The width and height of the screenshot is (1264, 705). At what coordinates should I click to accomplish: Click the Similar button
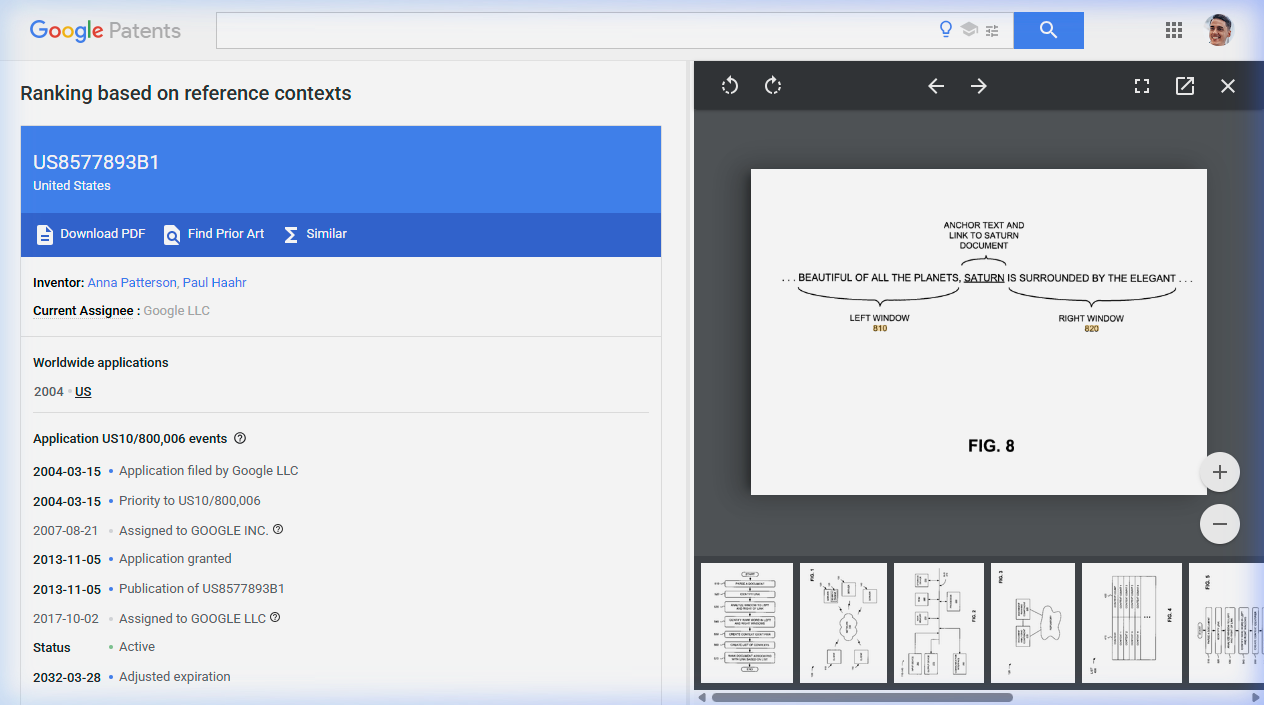tap(315, 234)
